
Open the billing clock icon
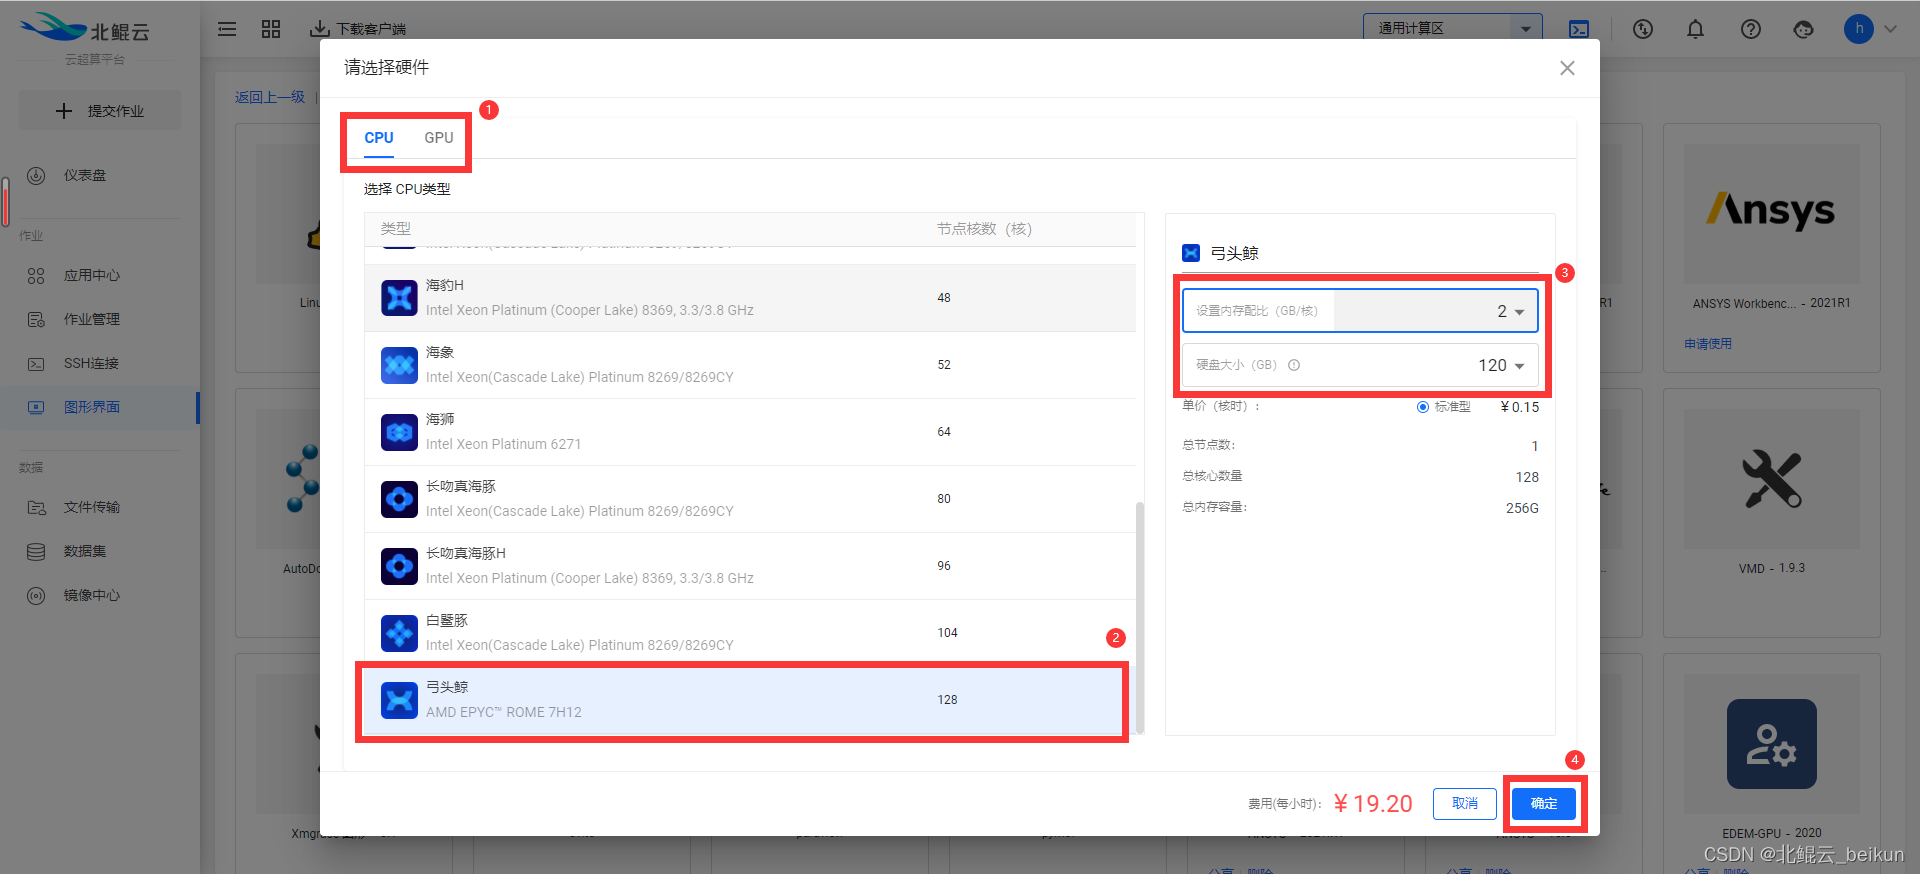pos(1643,29)
